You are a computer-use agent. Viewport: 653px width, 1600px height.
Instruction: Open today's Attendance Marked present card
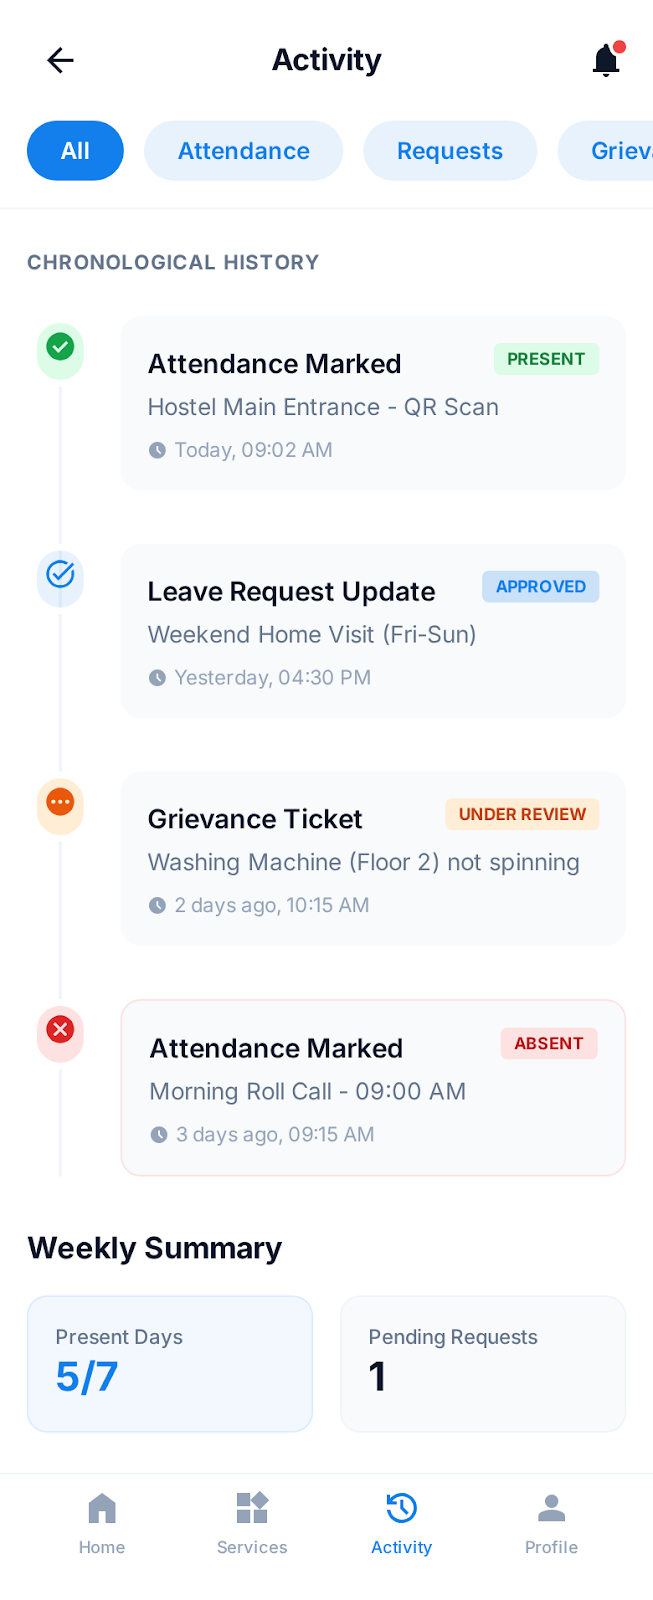click(x=373, y=403)
